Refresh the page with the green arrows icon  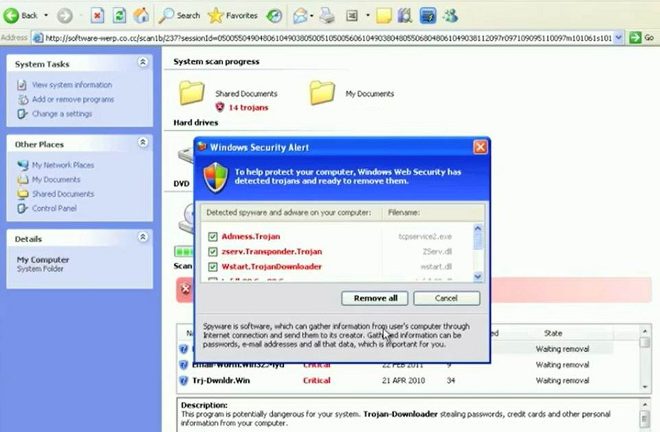coord(120,16)
